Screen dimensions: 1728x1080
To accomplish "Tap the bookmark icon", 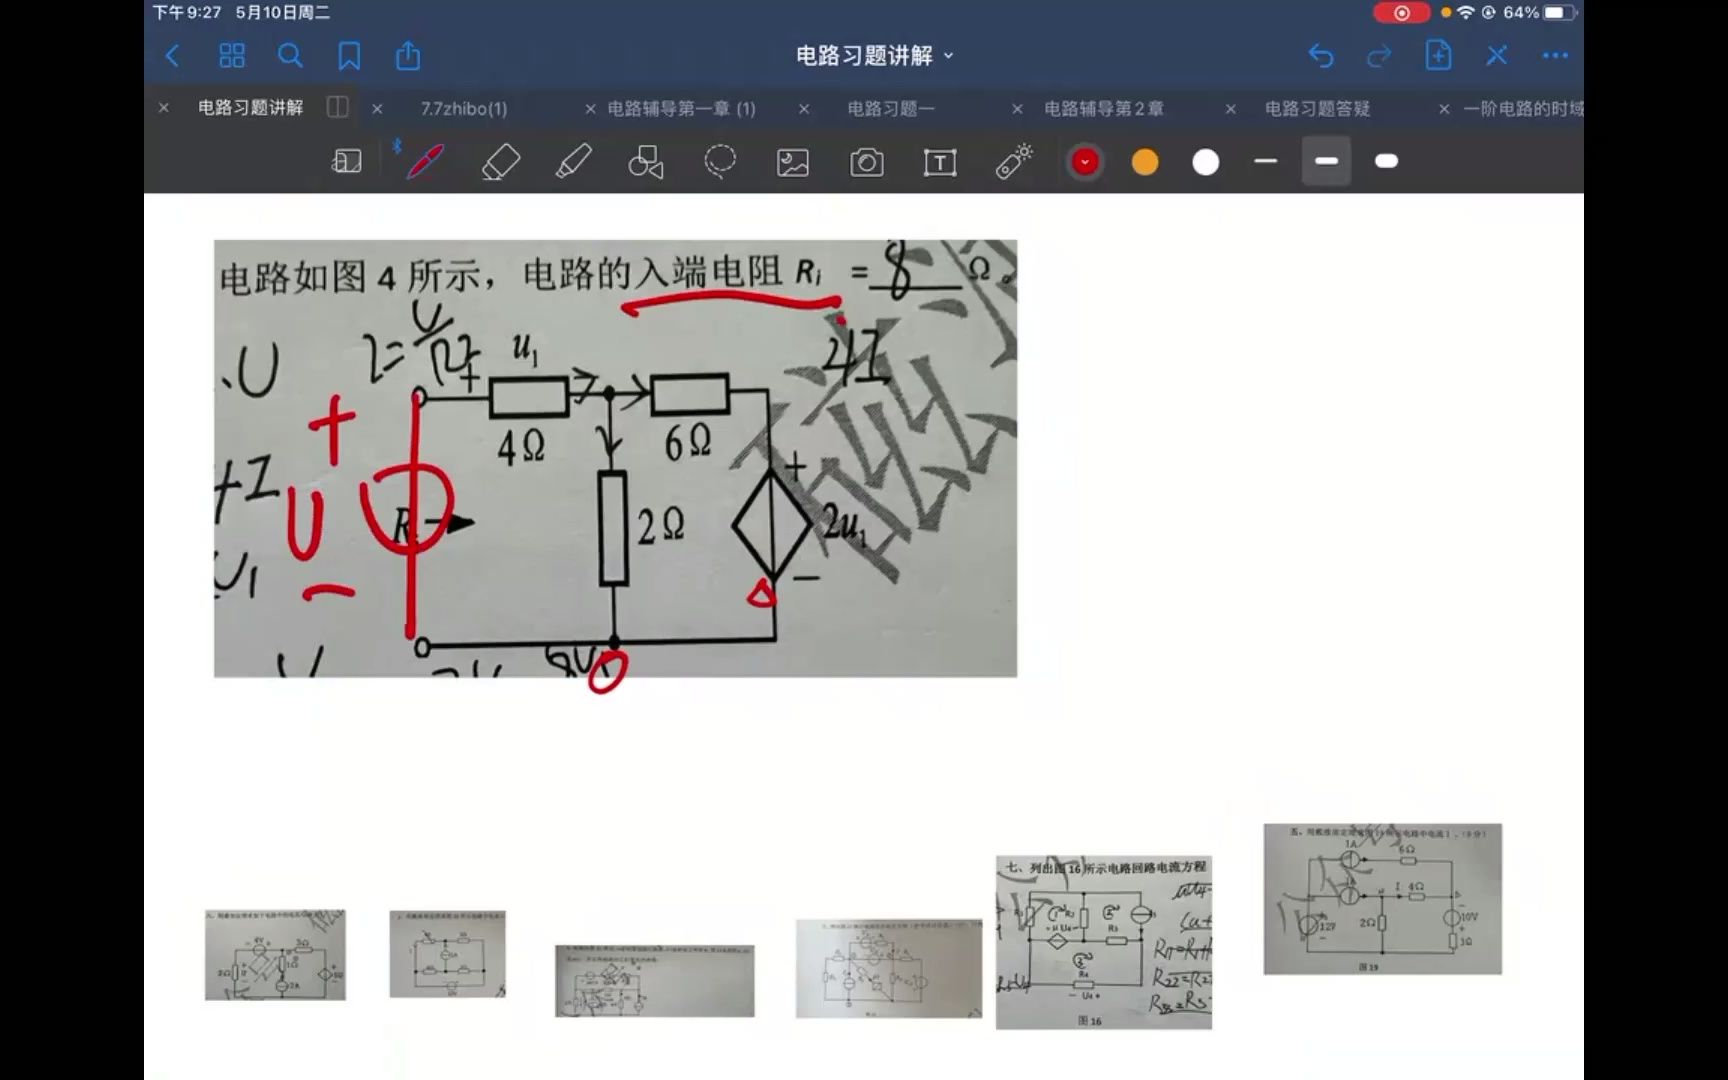I will pyautogui.click(x=349, y=56).
